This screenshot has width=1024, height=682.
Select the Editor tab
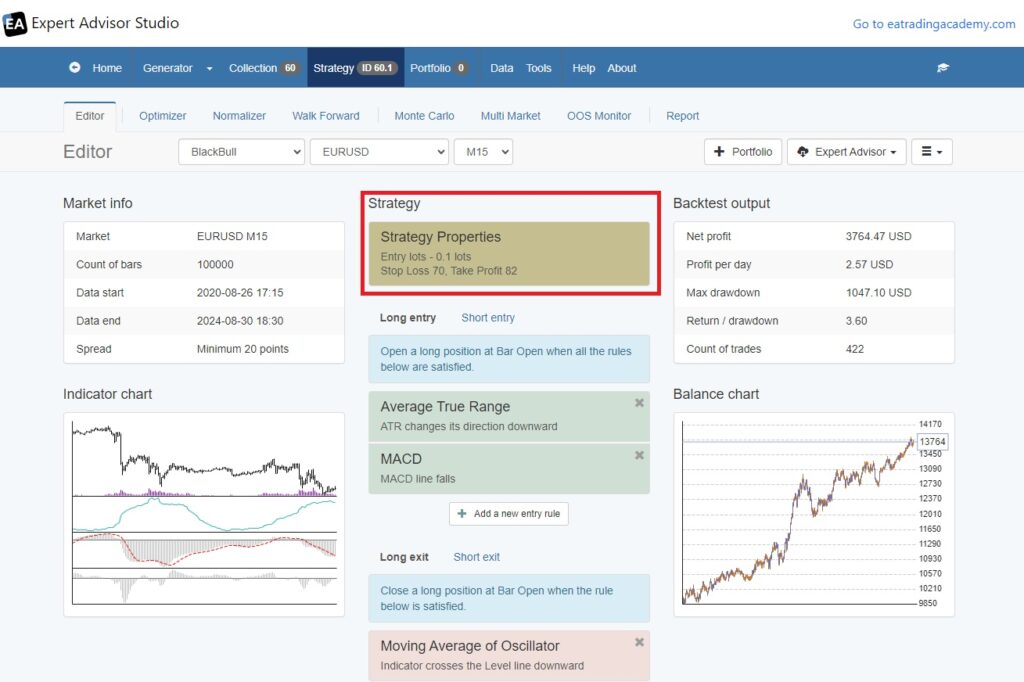pos(89,116)
